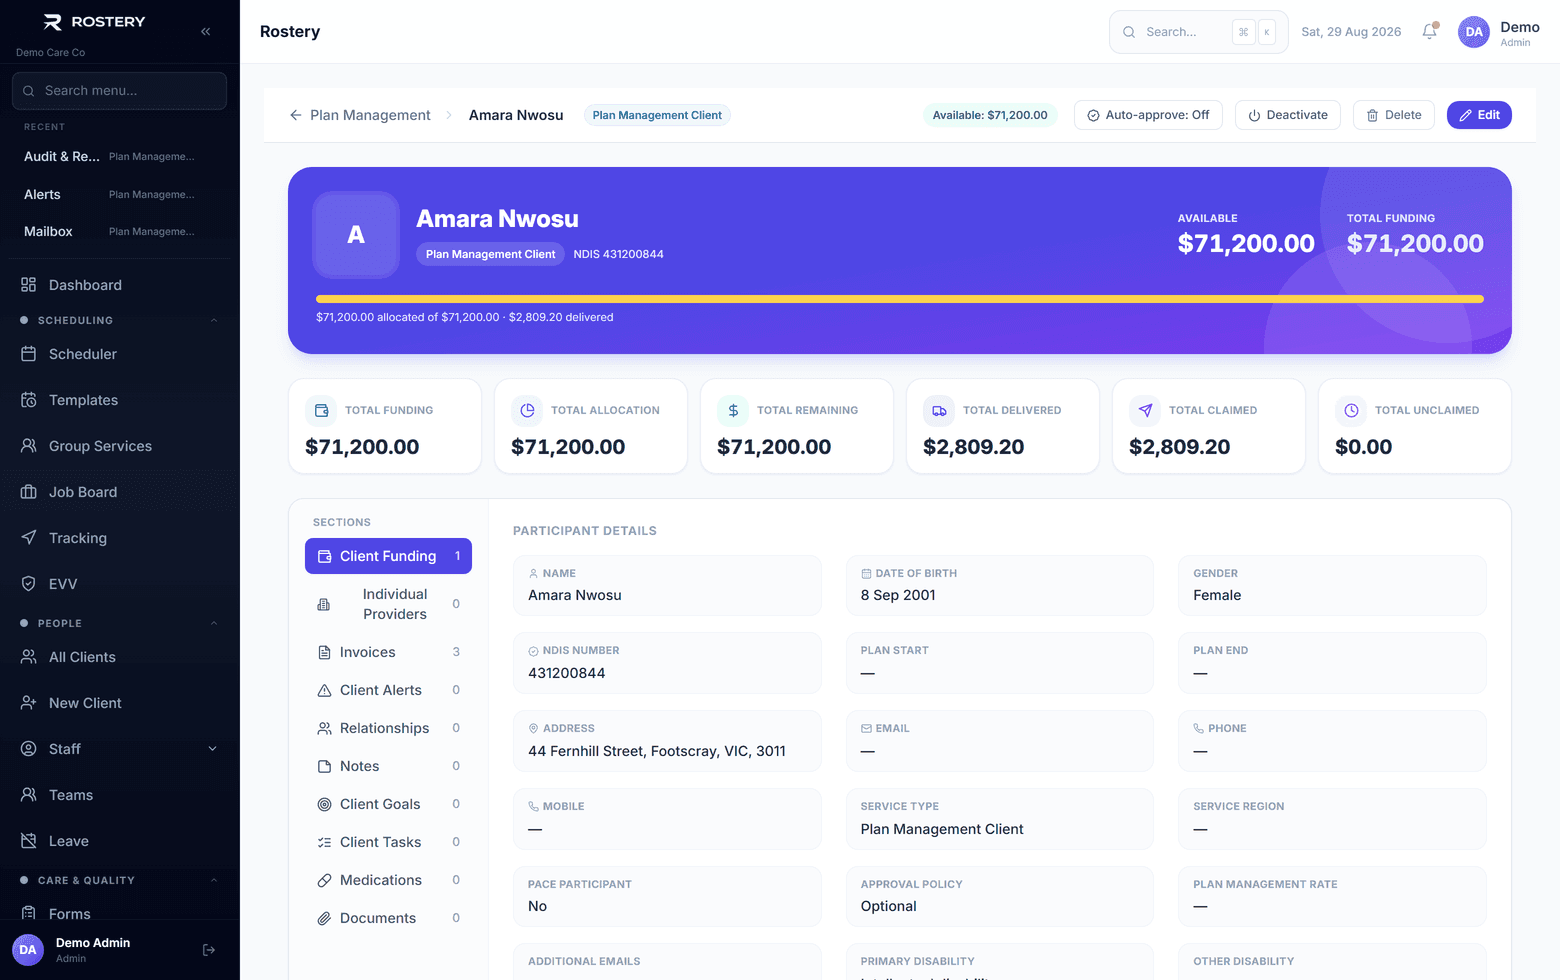Screen dimensions: 1560x980
Task: Focus the top Search box
Action: [x=1198, y=32]
